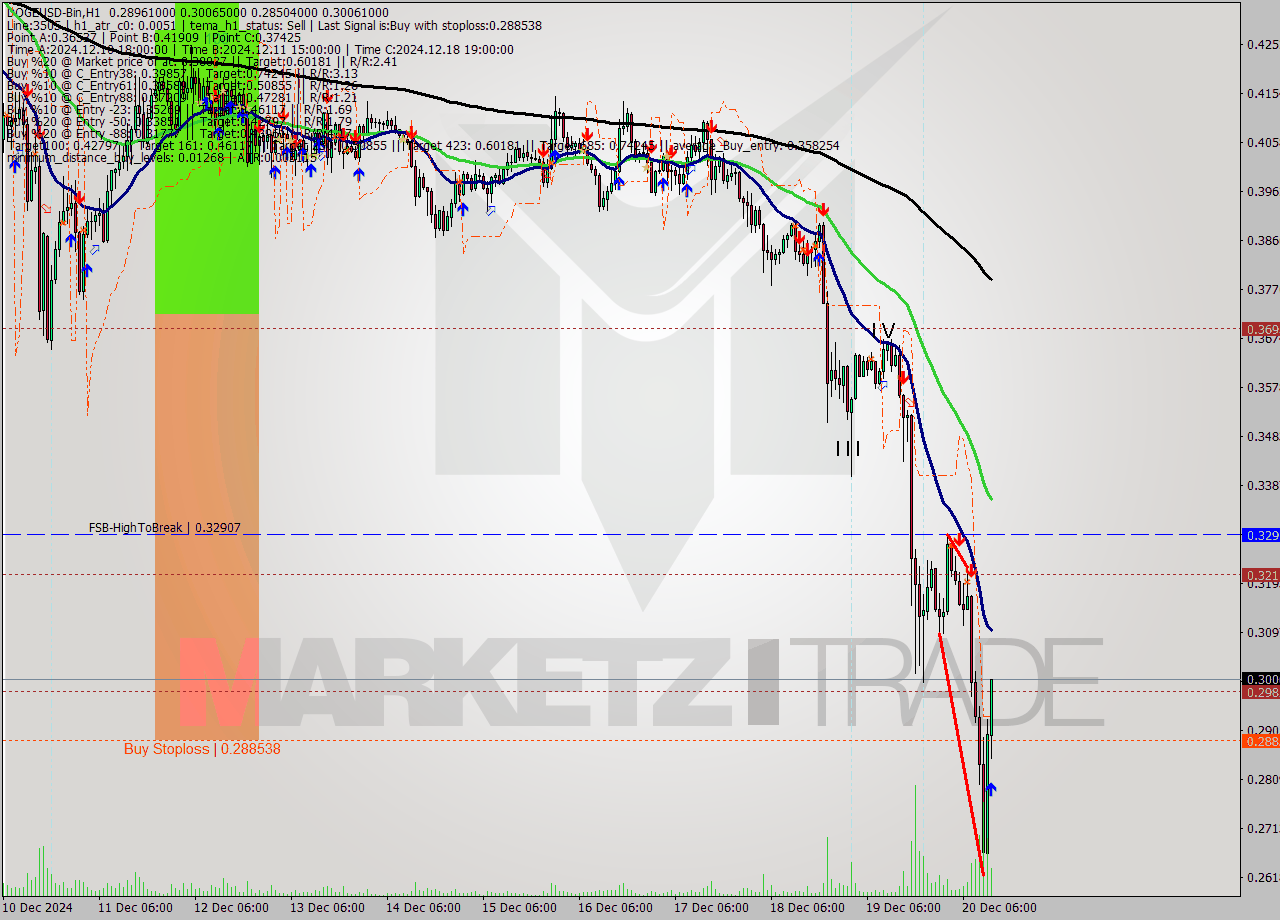Click the red downward trendline near 20 Dec
1280x920 pixels.
pos(961,754)
